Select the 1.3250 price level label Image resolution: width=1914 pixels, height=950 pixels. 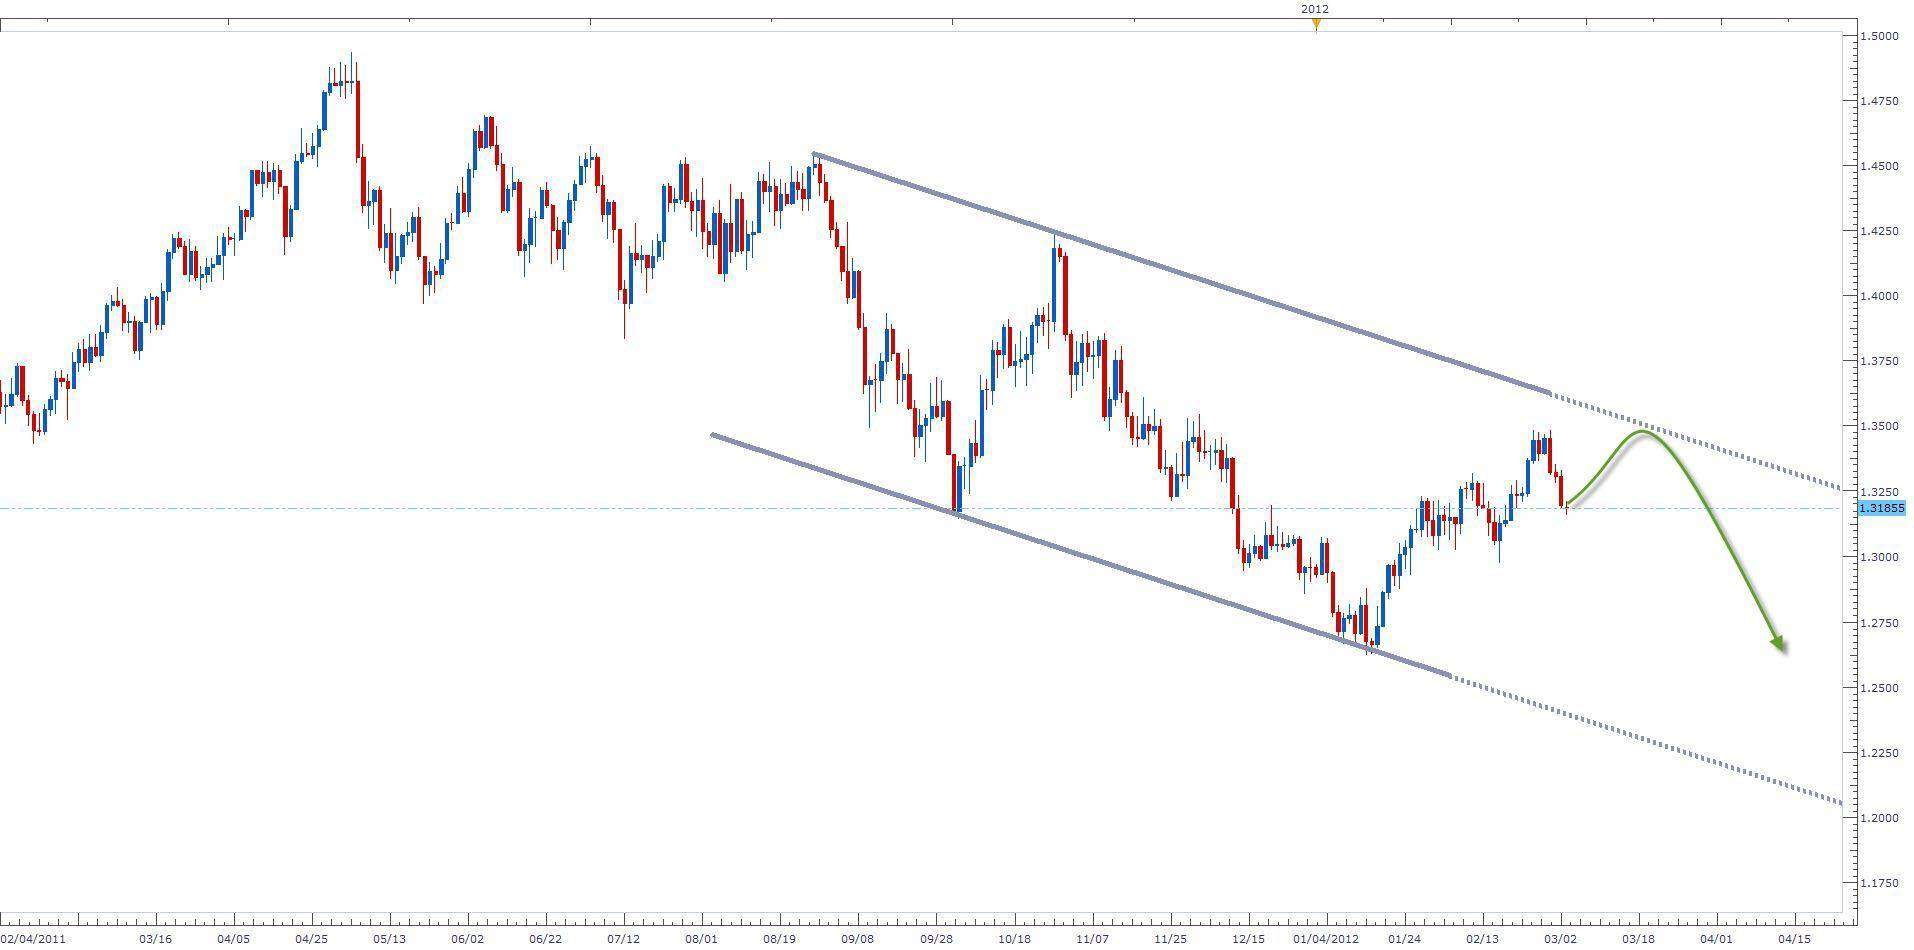click(x=1879, y=492)
